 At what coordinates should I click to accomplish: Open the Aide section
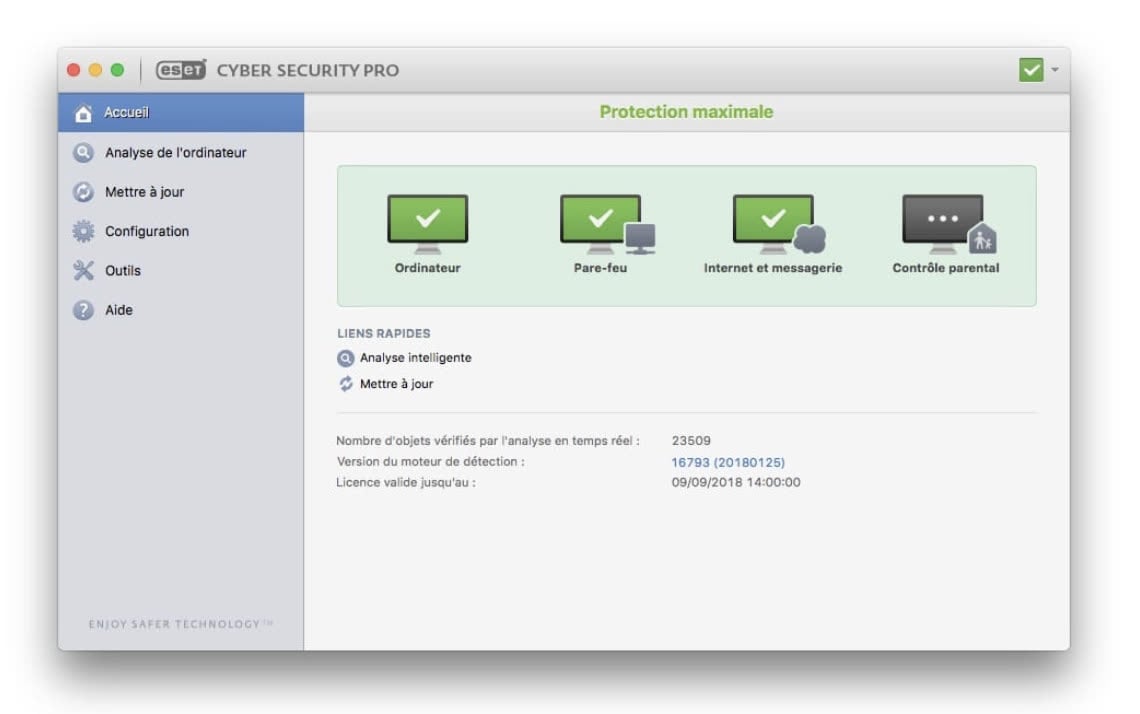click(x=181, y=310)
